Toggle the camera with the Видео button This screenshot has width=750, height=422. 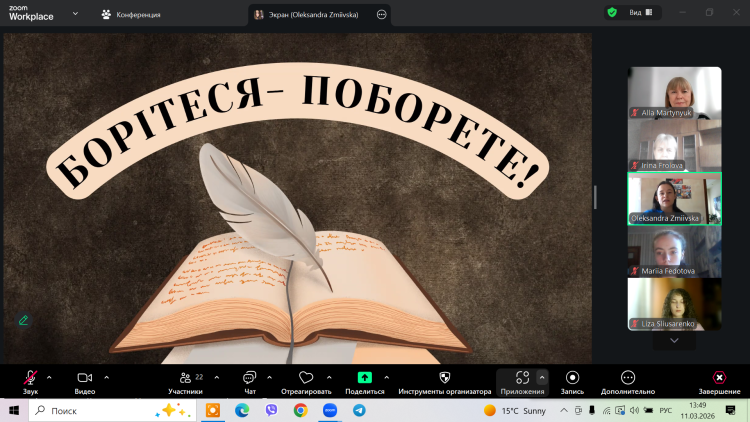[x=85, y=382]
